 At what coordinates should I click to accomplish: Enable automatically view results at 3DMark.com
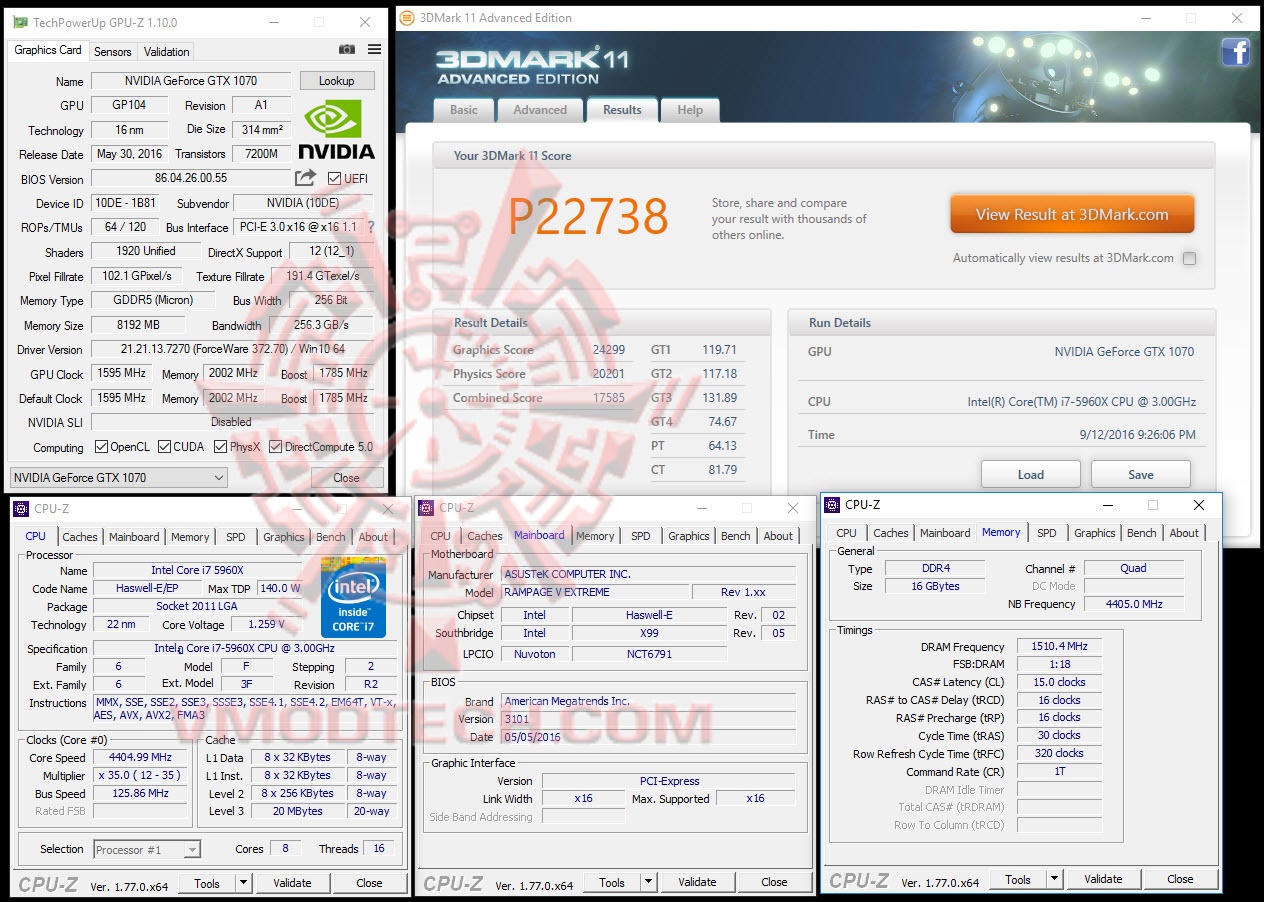[1189, 258]
